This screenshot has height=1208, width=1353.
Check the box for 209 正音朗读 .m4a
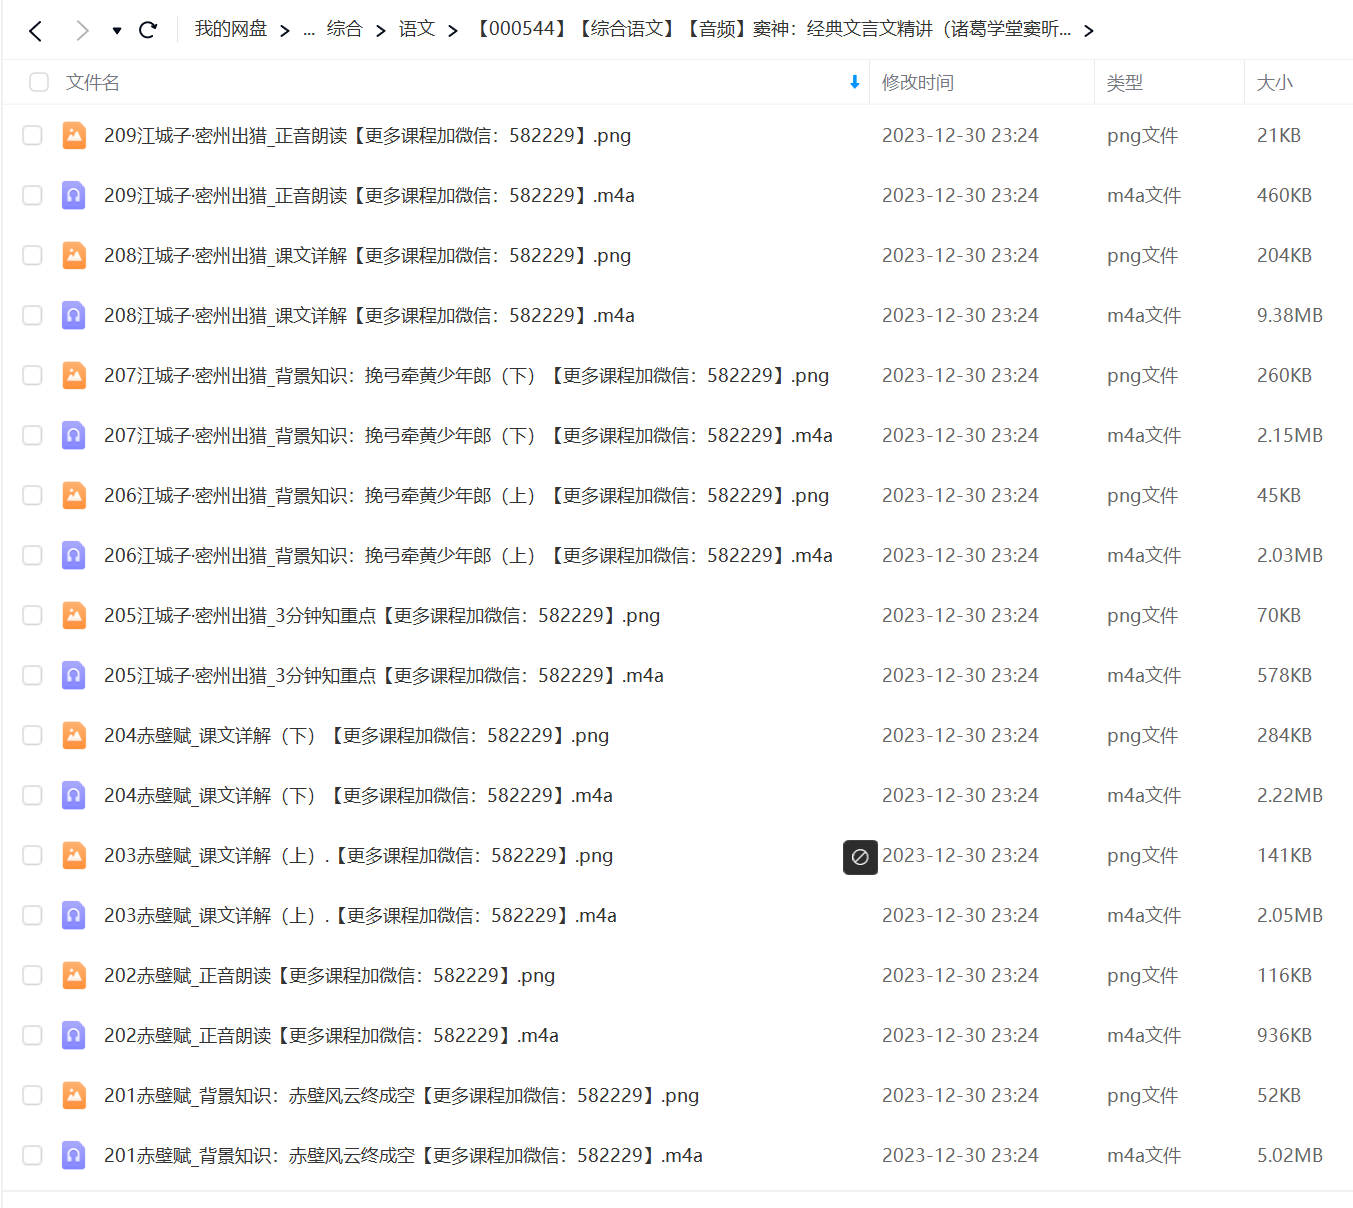point(32,195)
